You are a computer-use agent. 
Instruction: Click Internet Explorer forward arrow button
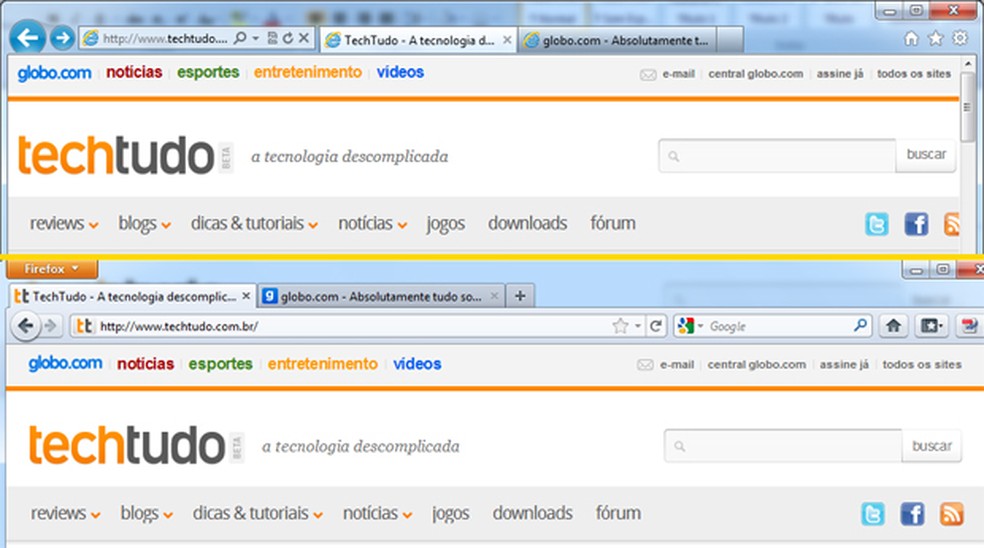[x=62, y=38]
